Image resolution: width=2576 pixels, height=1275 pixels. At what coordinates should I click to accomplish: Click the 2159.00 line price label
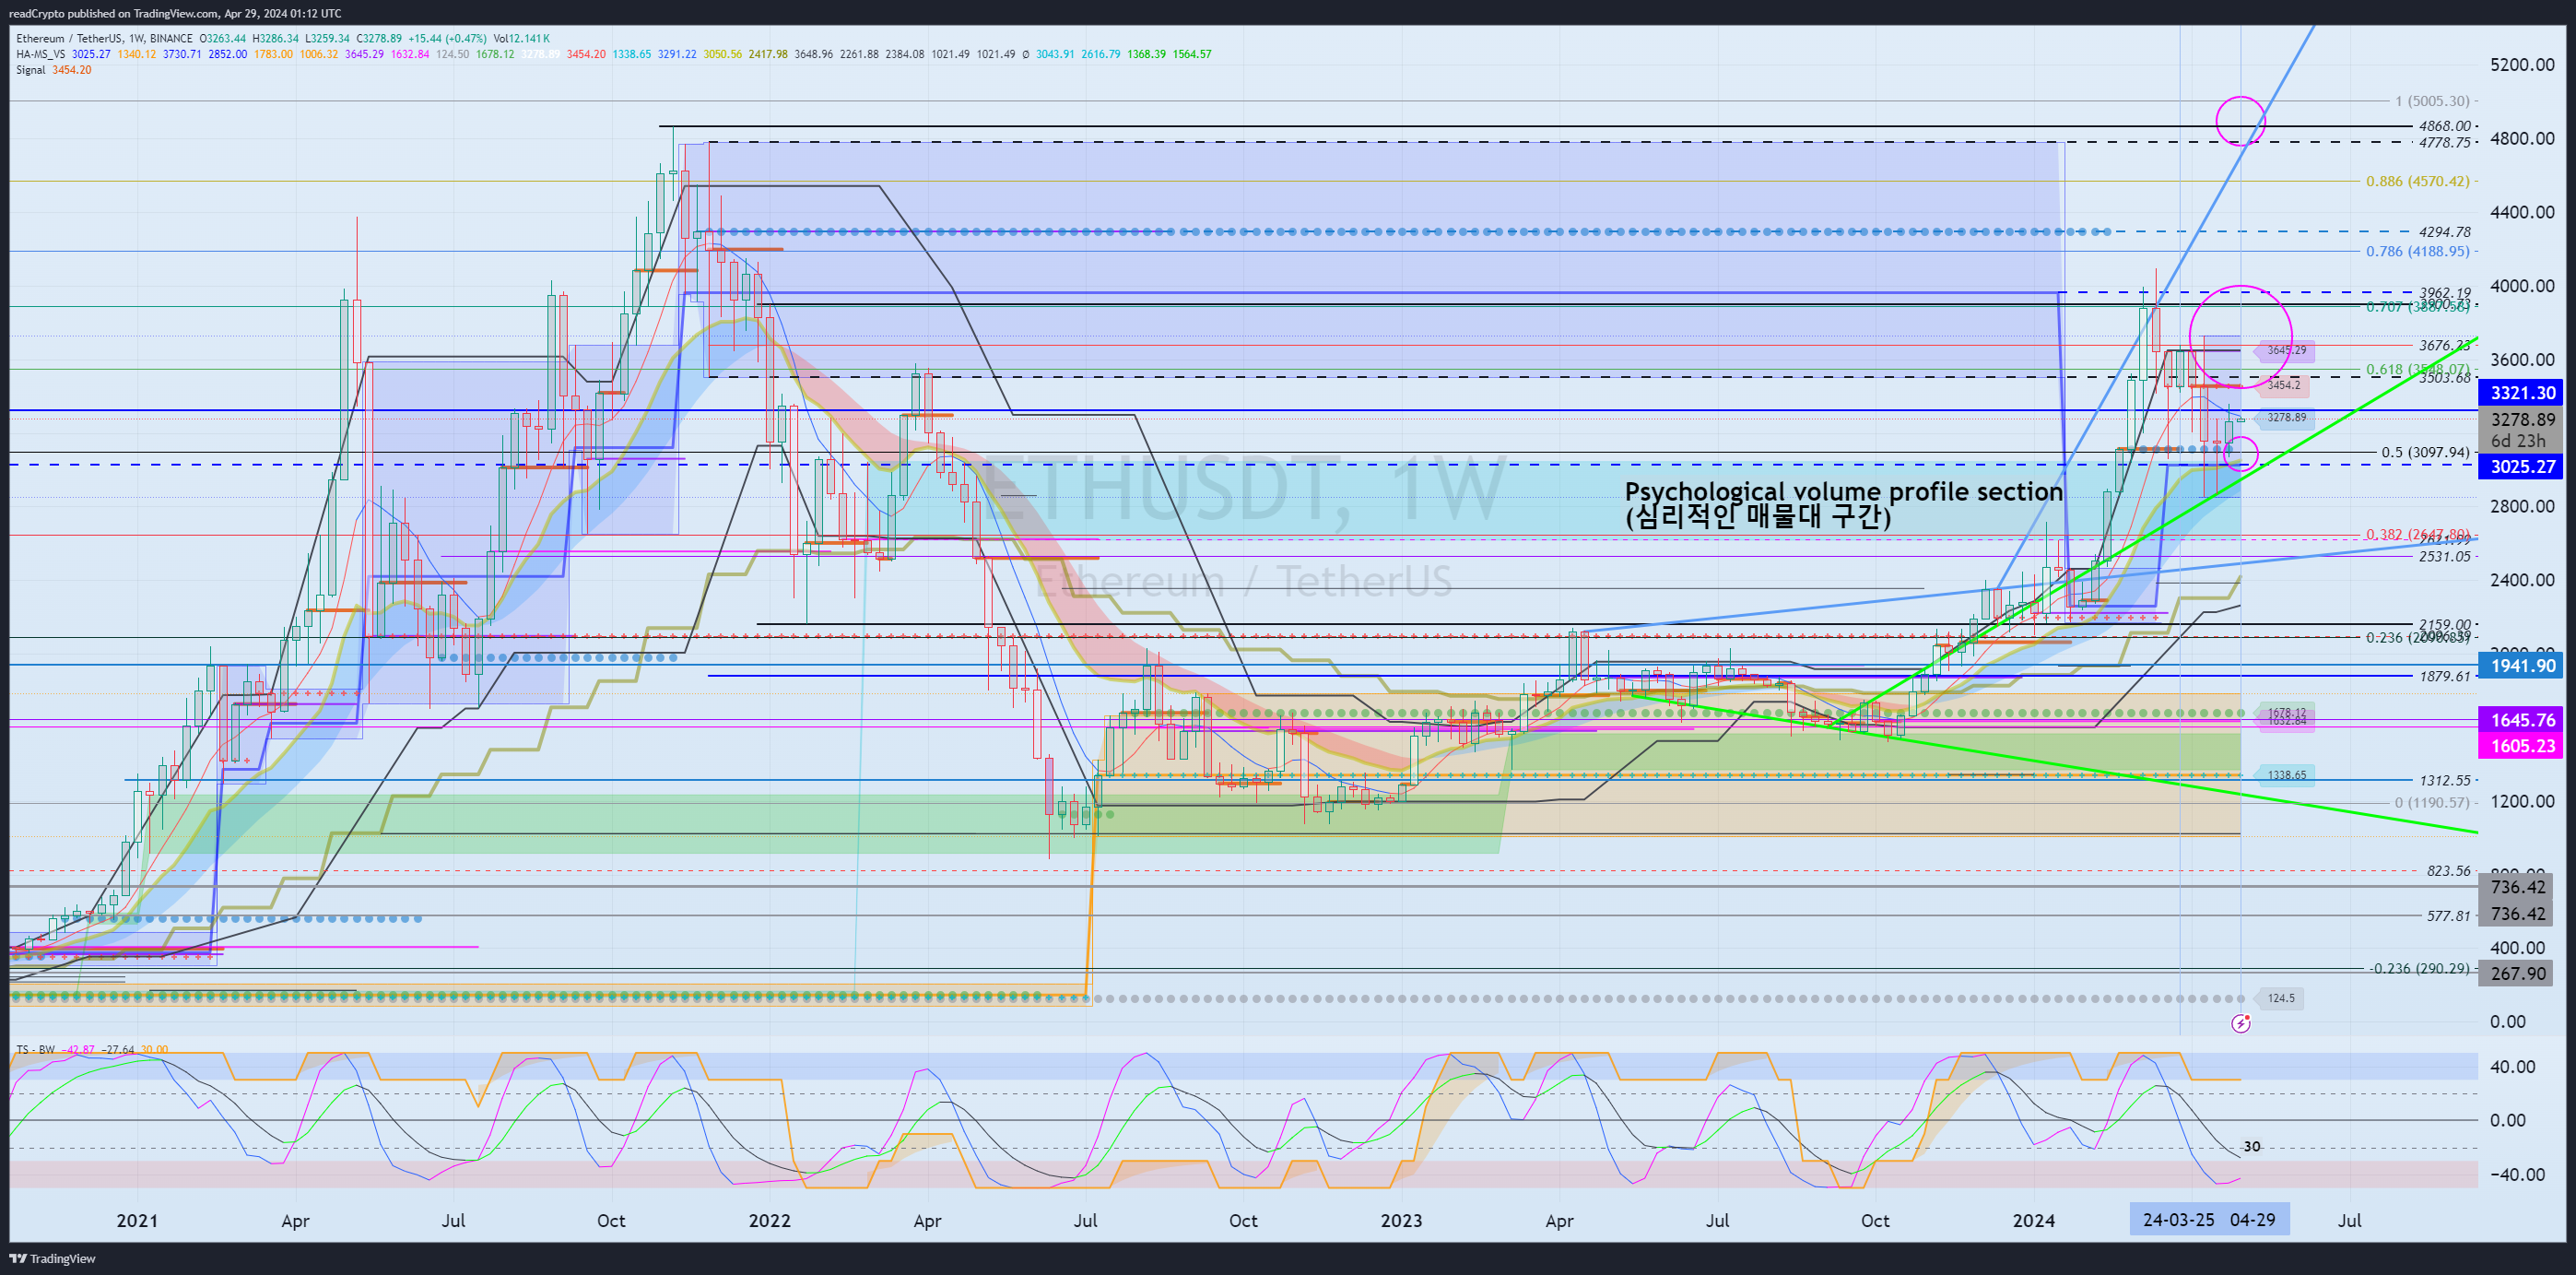[2444, 624]
